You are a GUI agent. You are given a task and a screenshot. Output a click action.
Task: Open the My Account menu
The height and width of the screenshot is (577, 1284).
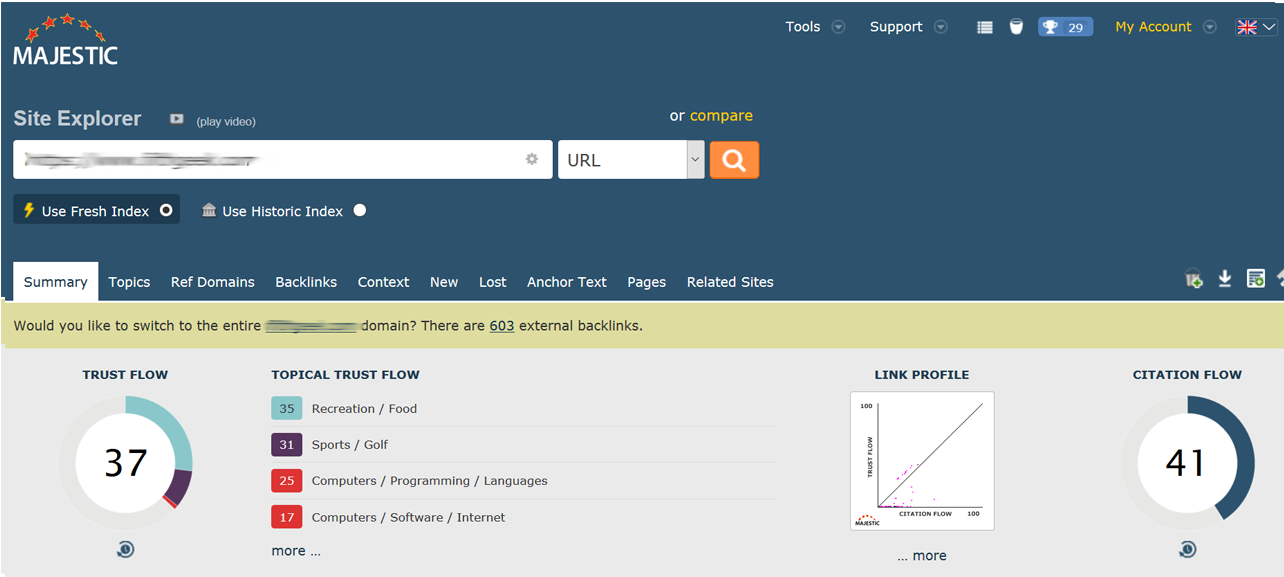[1153, 27]
